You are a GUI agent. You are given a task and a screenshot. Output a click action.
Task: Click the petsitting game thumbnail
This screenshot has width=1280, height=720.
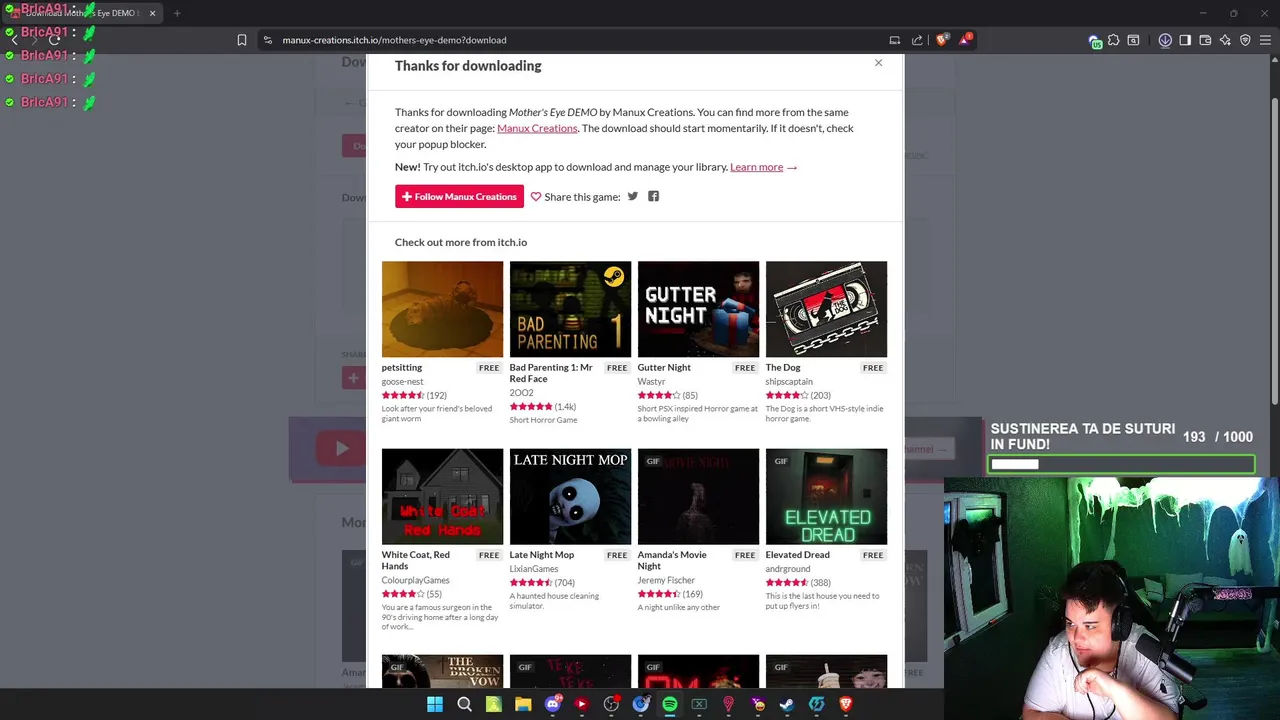[x=442, y=309]
